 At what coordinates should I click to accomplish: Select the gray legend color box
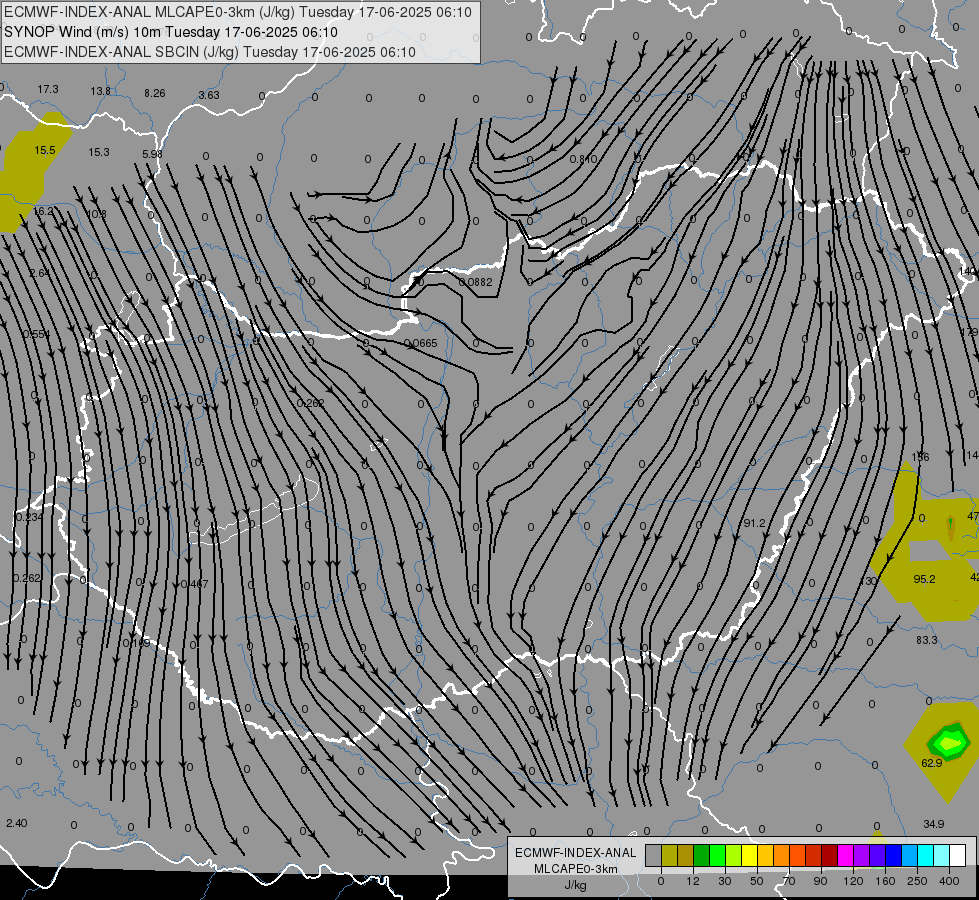(653, 856)
